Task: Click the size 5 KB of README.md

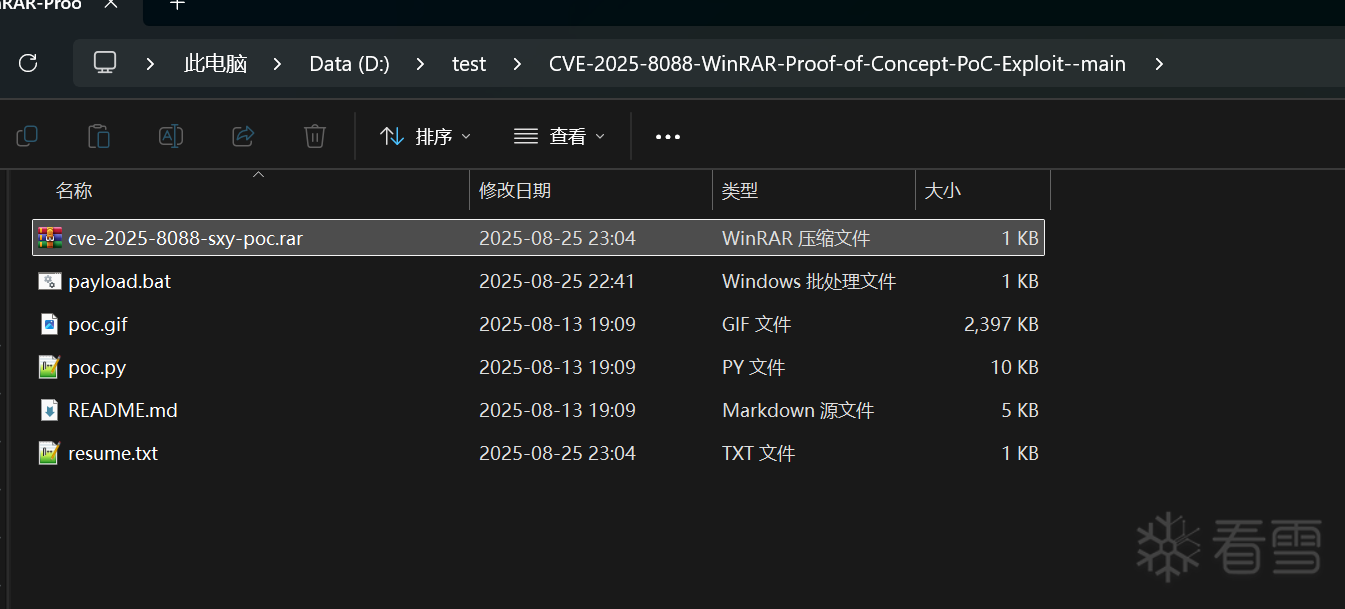Action: (x=1020, y=410)
